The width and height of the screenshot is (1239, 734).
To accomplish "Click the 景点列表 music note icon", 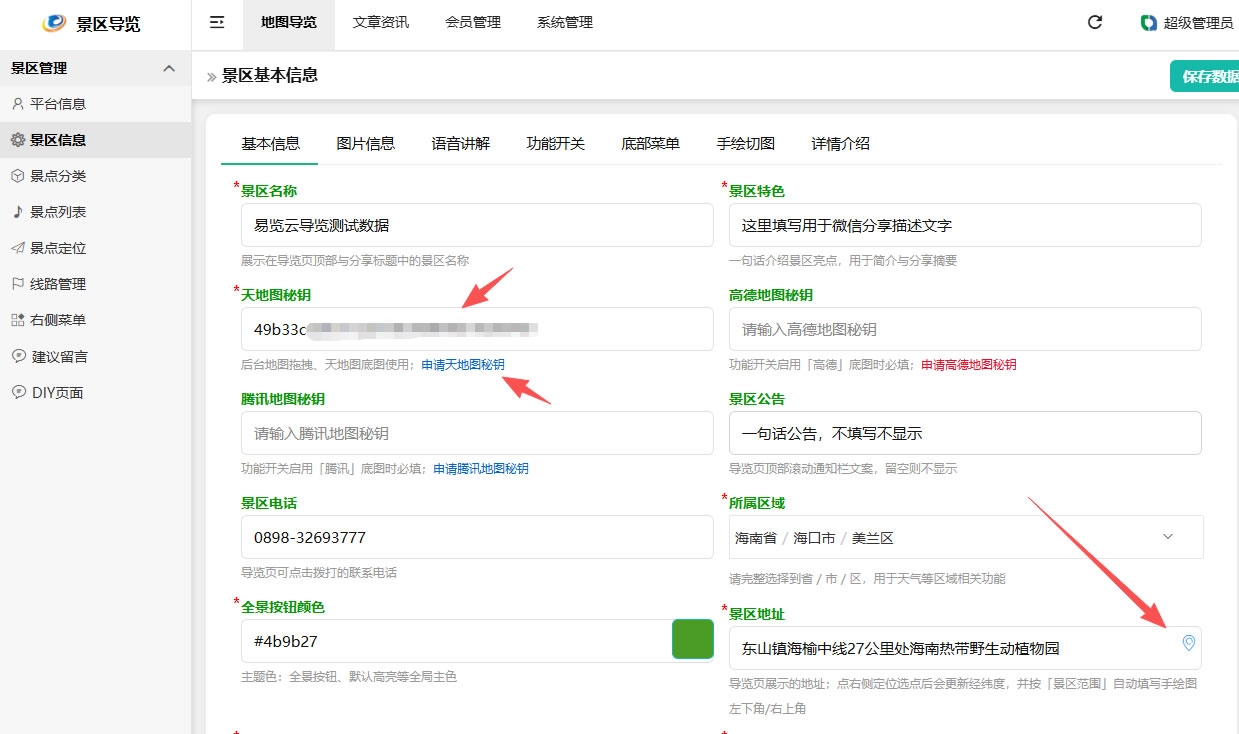I will click(18, 212).
